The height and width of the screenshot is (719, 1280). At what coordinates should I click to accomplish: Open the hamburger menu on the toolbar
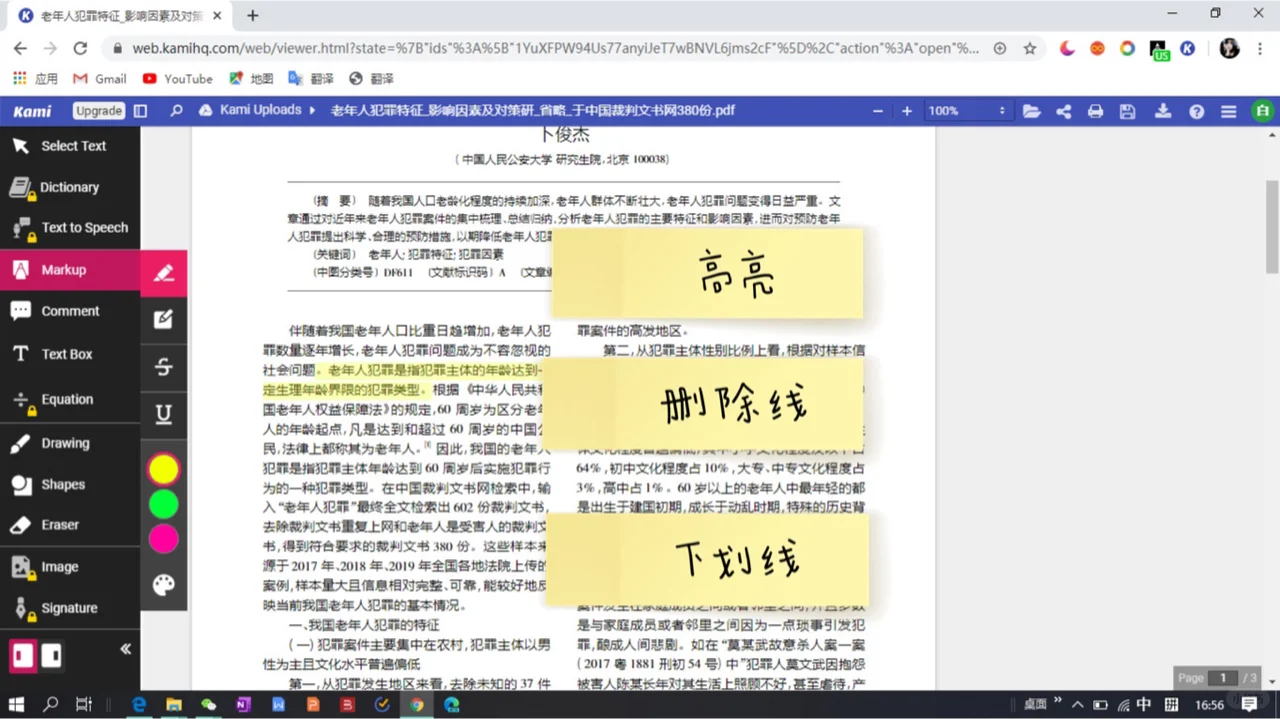tap(1228, 111)
